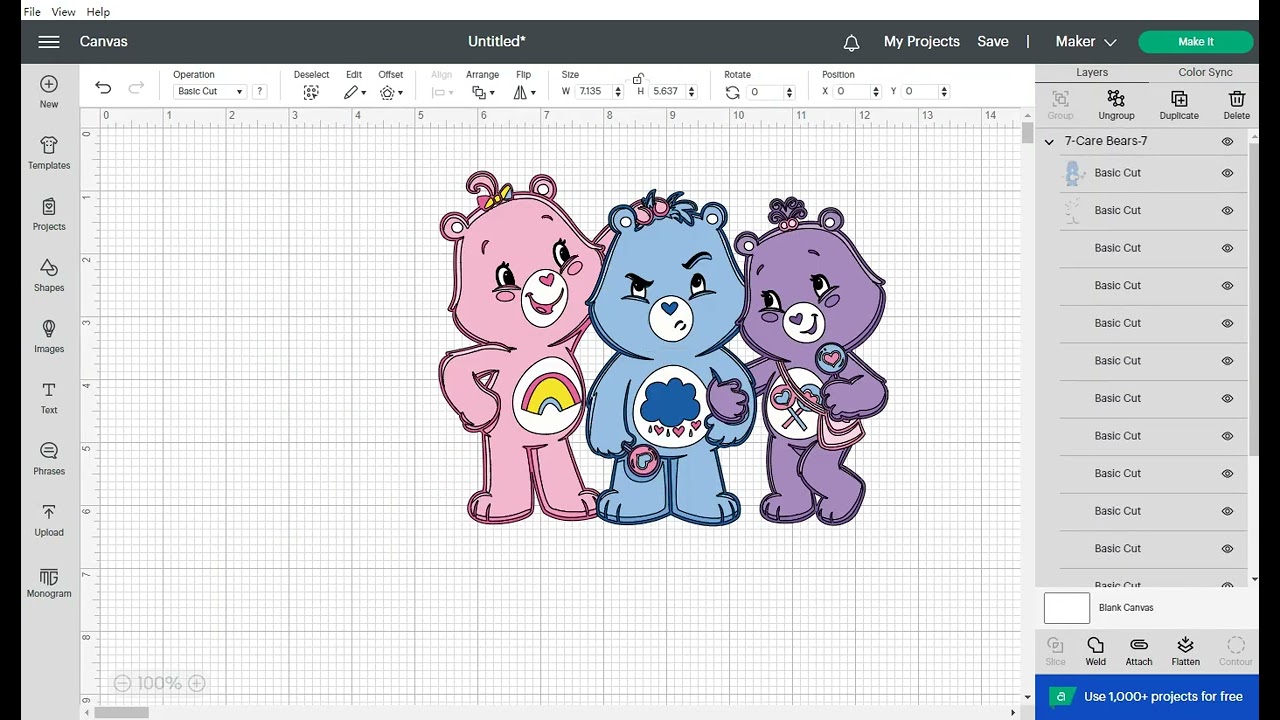Open the File menu

[x=31, y=12]
